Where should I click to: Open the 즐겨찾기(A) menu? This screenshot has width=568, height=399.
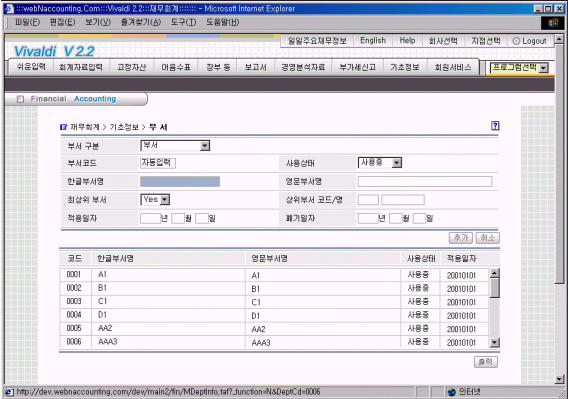point(141,22)
